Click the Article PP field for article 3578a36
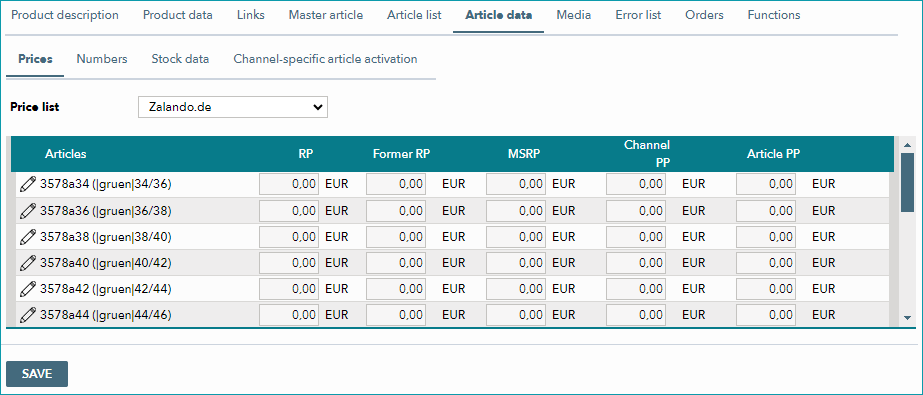The height and width of the screenshot is (395, 923). (x=766, y=211)
